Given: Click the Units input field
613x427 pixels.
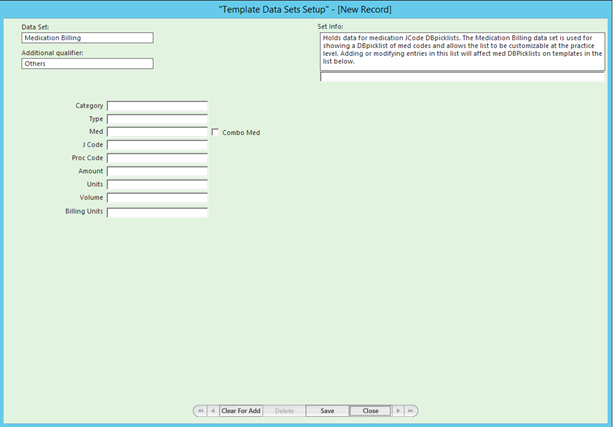Looking at the screenshot, I should [157, 185].
